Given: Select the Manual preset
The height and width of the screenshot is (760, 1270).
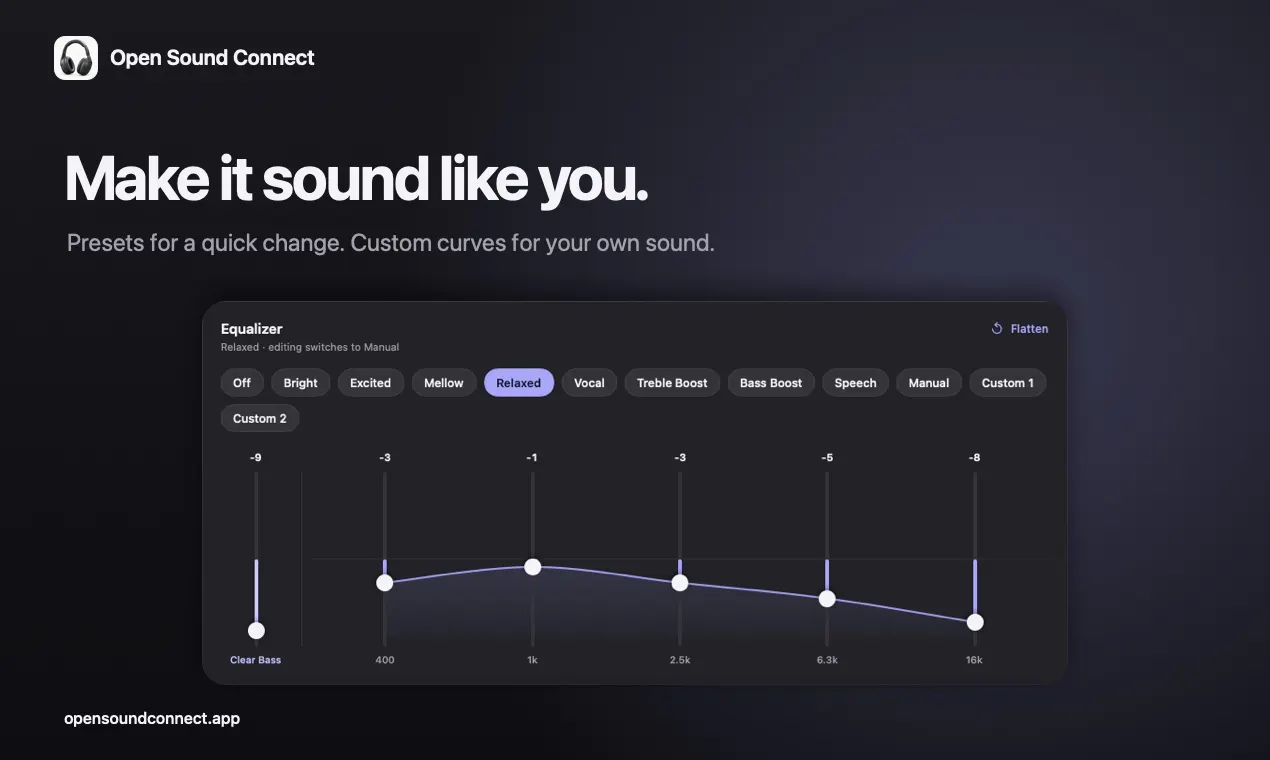Looking at the screenshot, I should (x=929, y=383).
